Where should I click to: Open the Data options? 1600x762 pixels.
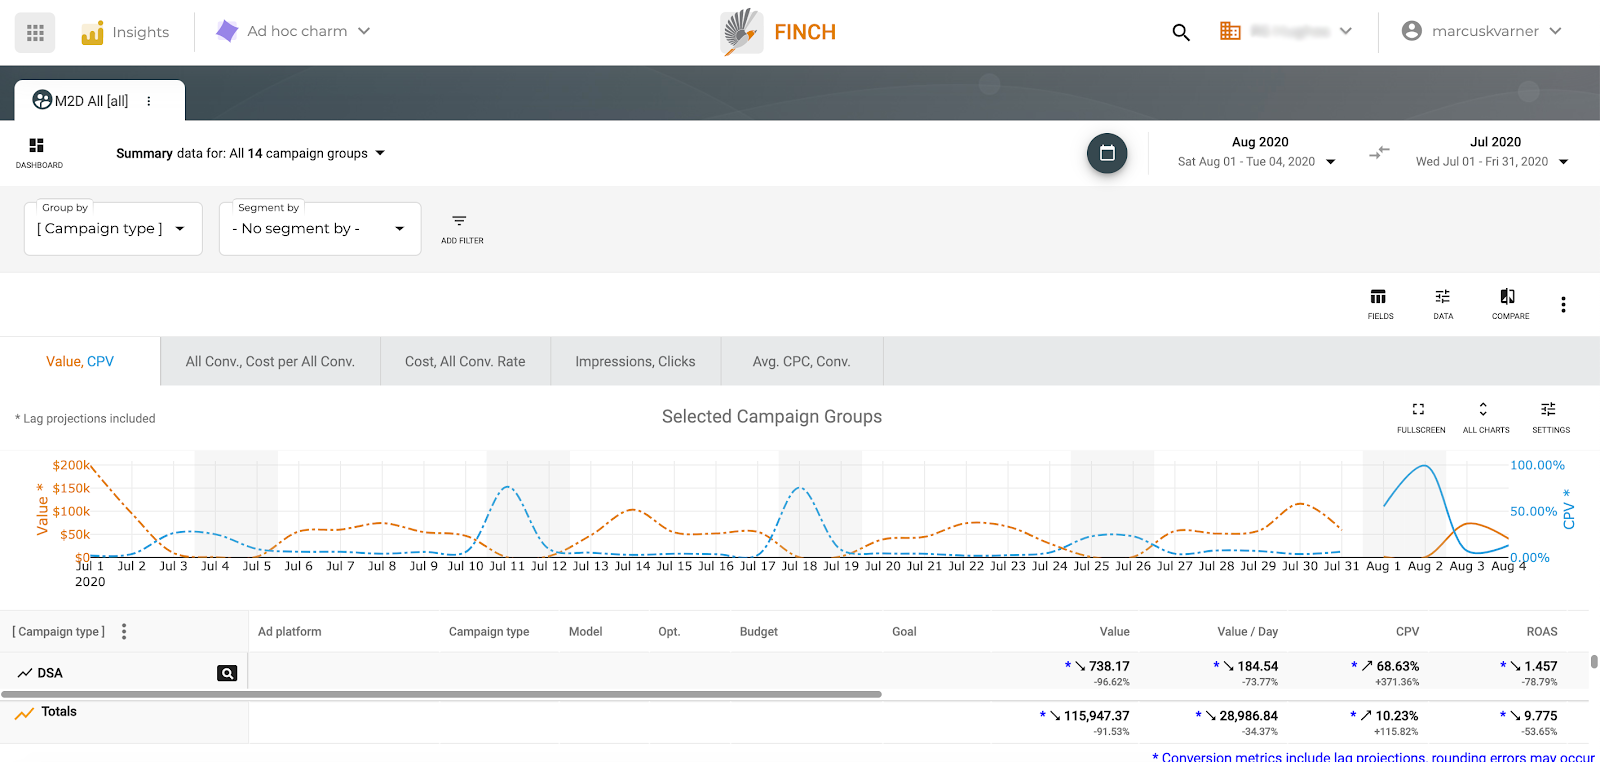(x=1443, y=304)
